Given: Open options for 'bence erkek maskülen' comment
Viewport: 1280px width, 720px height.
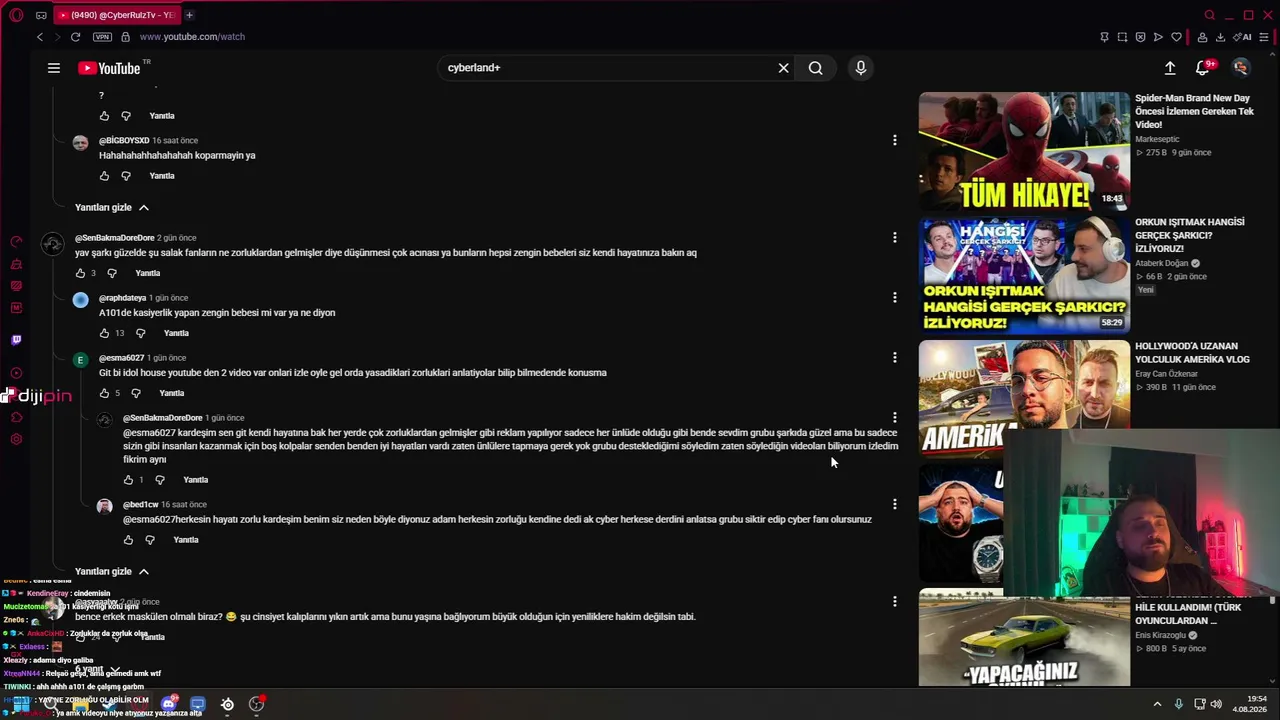Looking at the screenshot, I should click(x=894, y=602).
